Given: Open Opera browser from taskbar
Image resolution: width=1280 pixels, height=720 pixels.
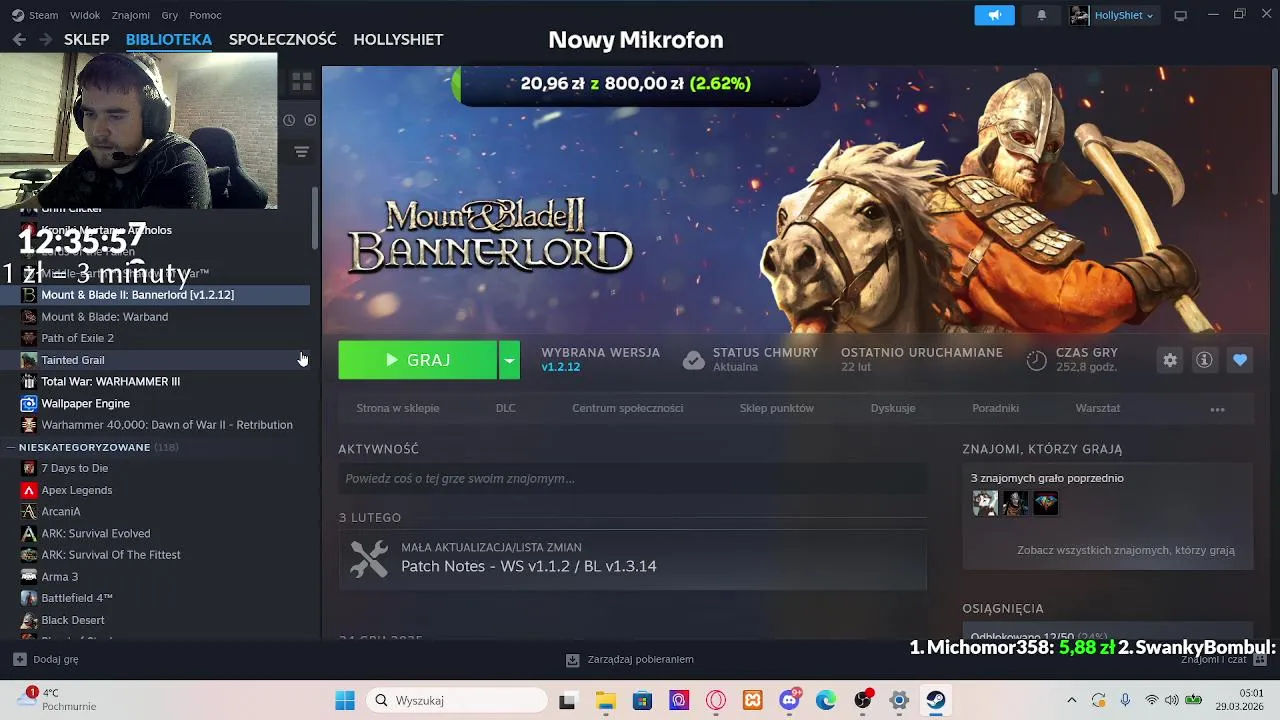Looking at the screenshot, I should [716, 700].
